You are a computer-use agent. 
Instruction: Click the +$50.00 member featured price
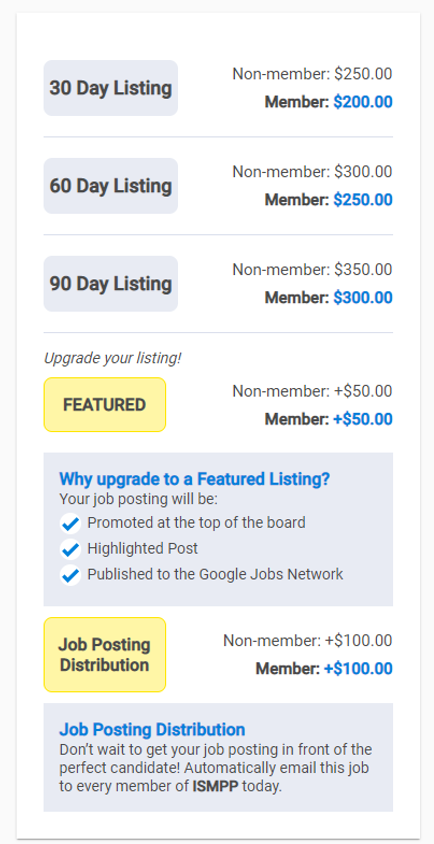[363, 419]
